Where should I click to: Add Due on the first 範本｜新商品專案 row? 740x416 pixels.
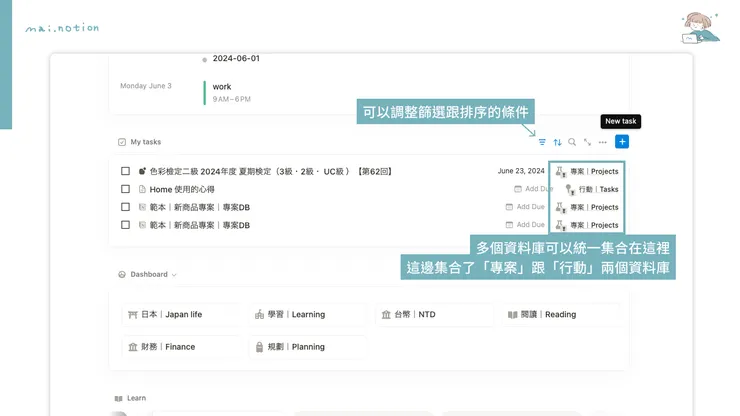click(x=525, y=207)
